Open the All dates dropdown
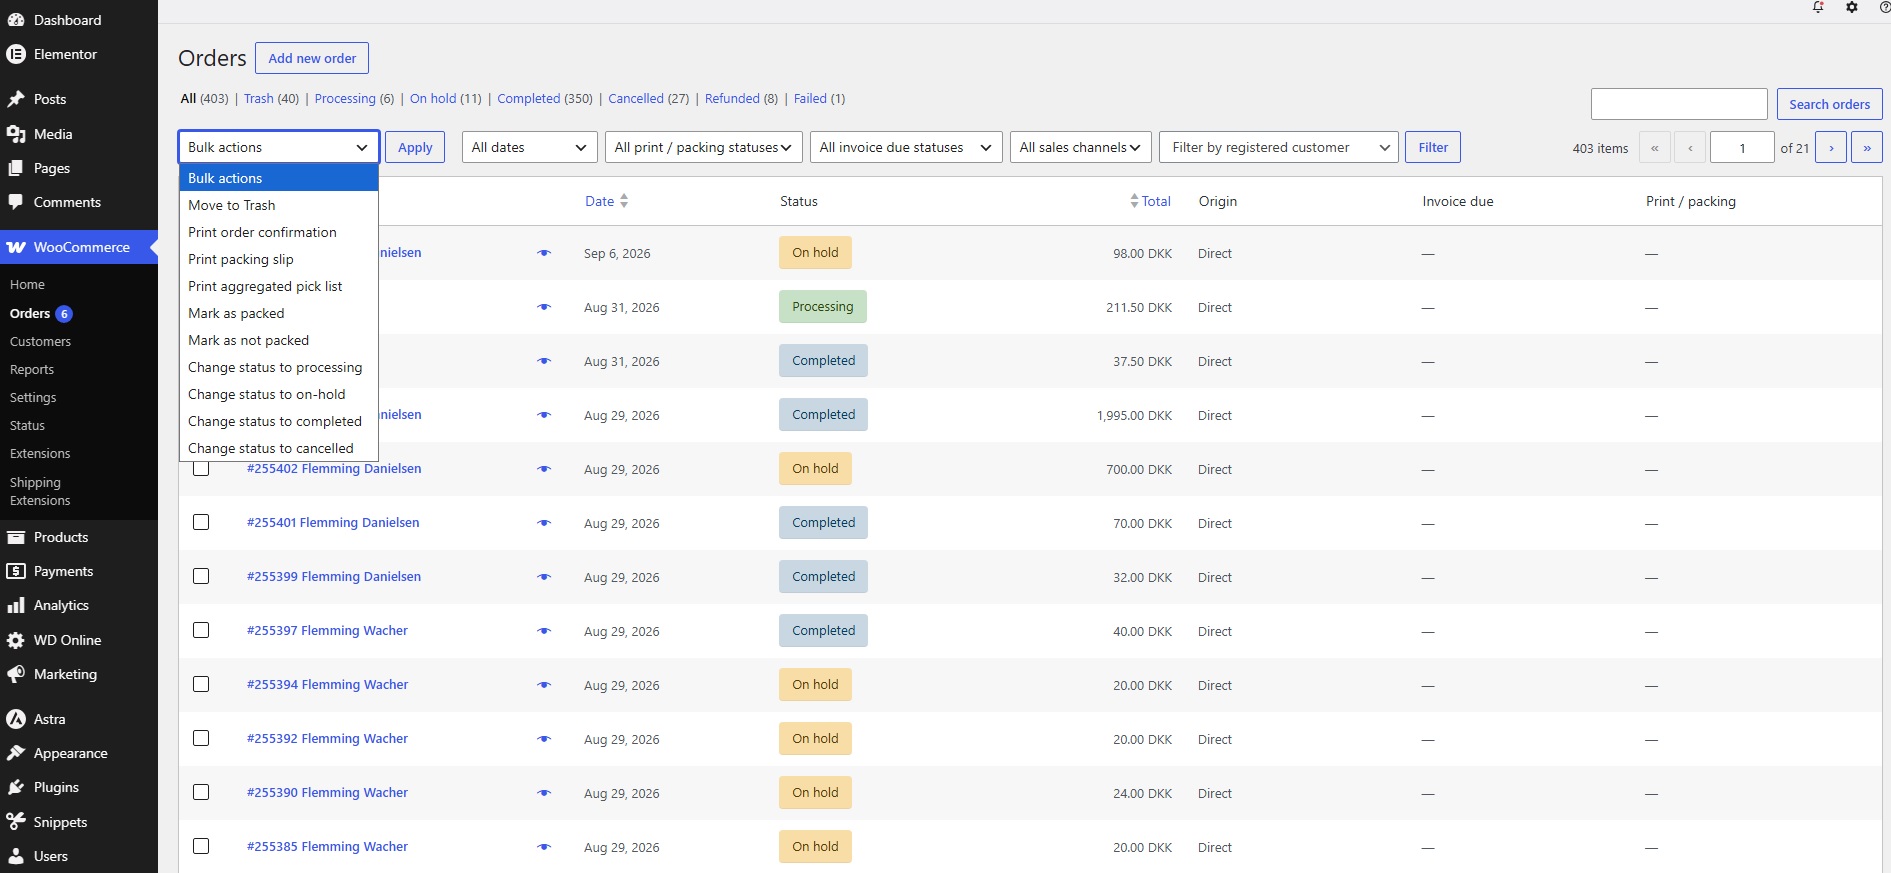Viewport: 1891px width, 873px height. [x=529, y=147]
